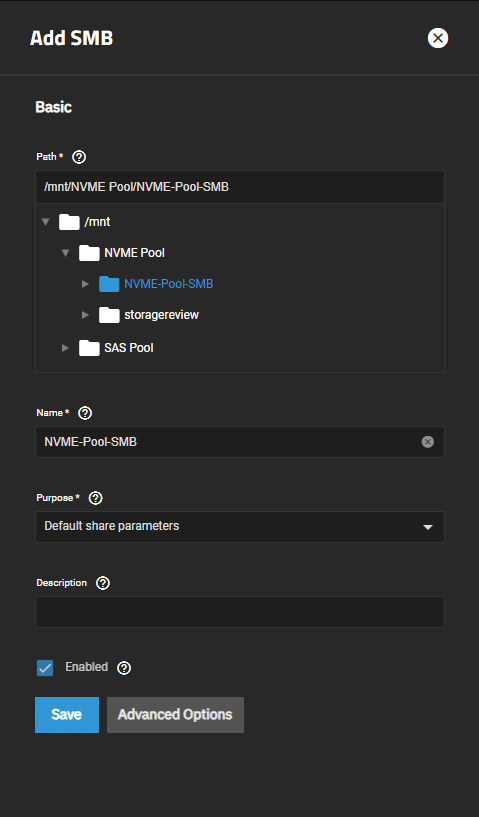
Task: Collapse the NVME Pool tree node
Action: 65,253
